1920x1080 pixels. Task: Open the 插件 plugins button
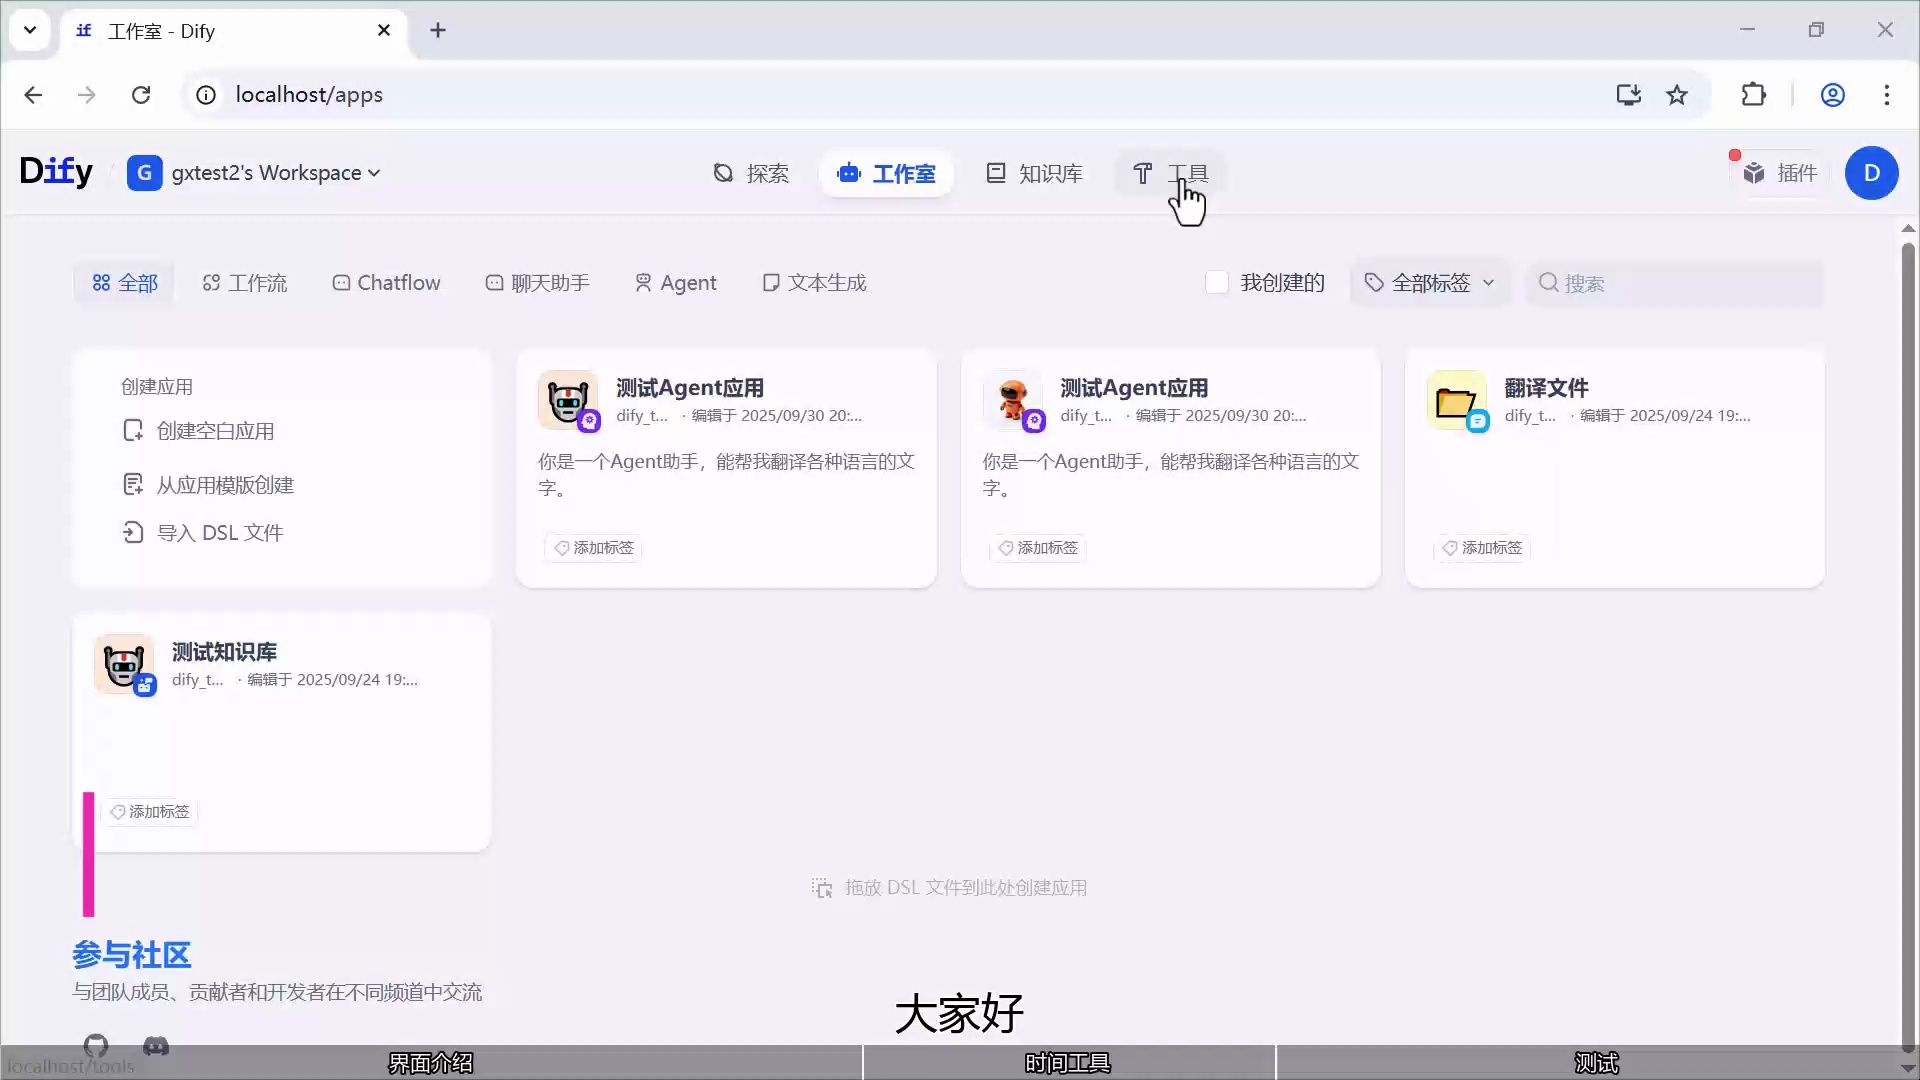coord(1780,173)
